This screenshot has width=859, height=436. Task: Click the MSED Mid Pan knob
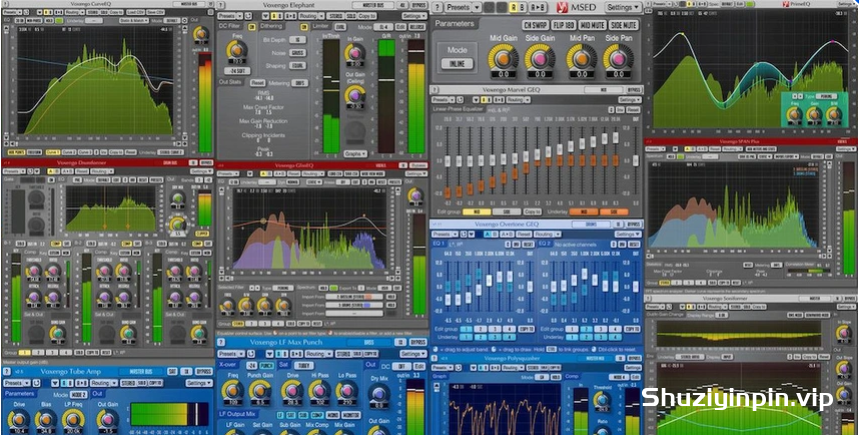coord(581,58)
